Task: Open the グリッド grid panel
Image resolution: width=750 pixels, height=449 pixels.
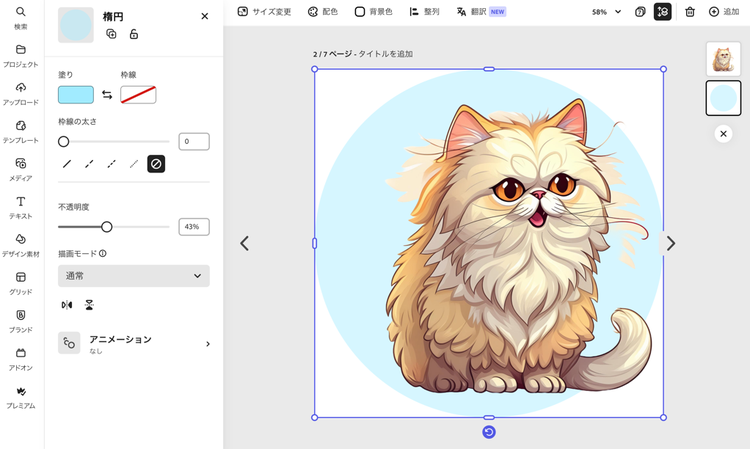Action: (21, 283)
